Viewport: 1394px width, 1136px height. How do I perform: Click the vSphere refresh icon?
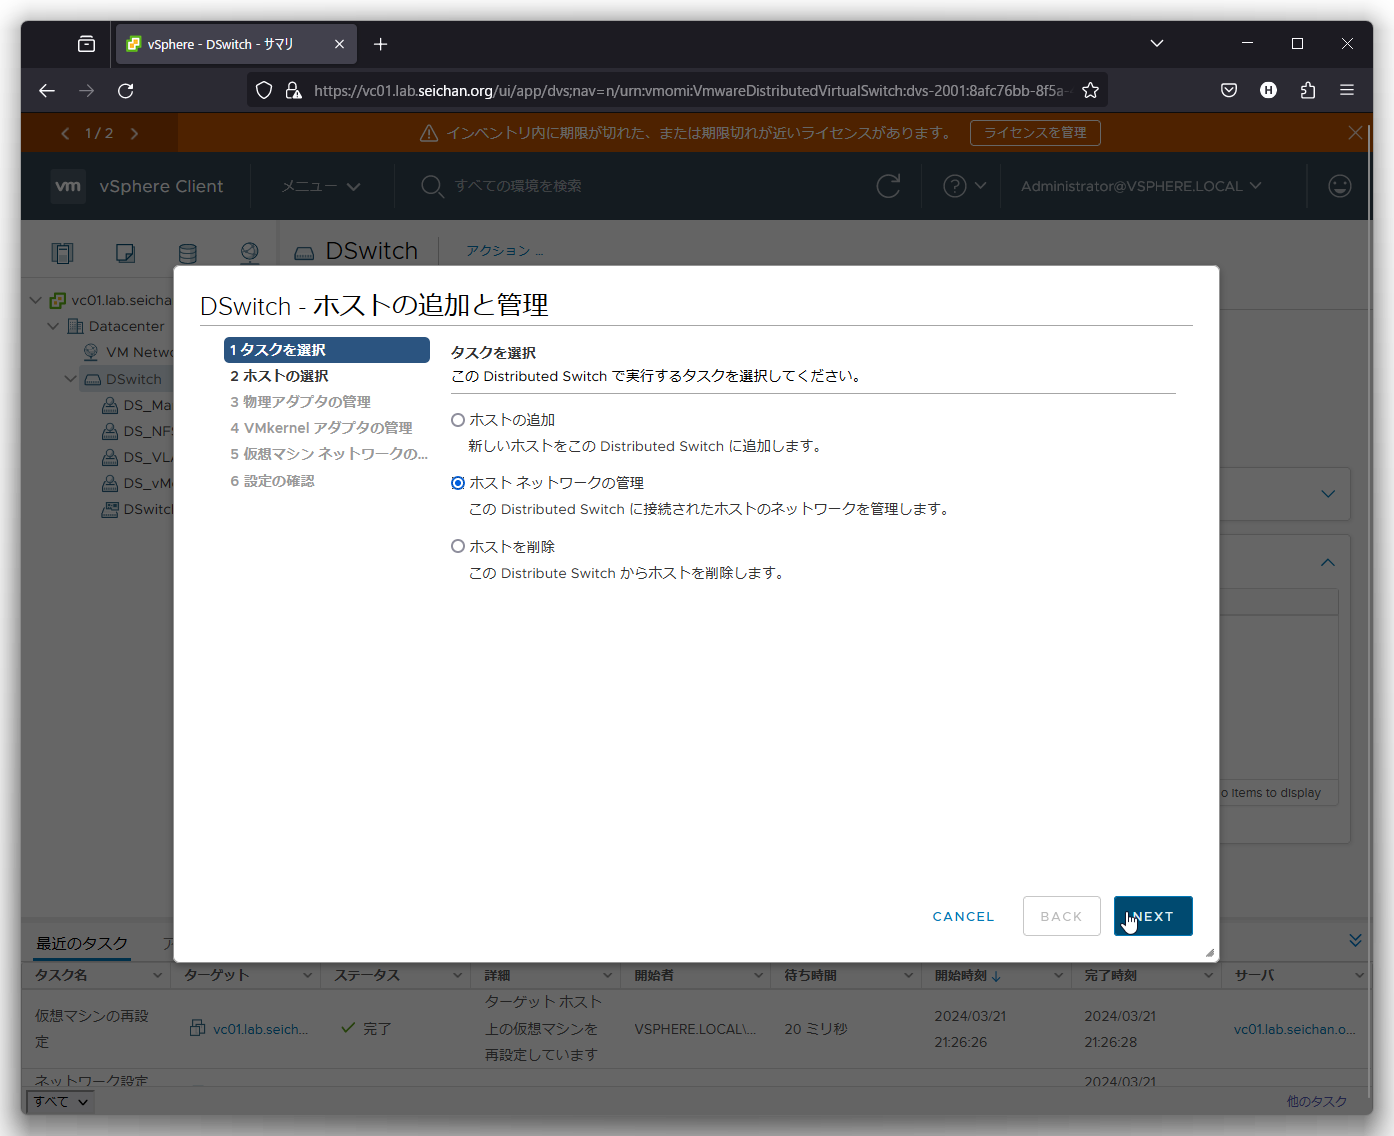tap(888, 186)
